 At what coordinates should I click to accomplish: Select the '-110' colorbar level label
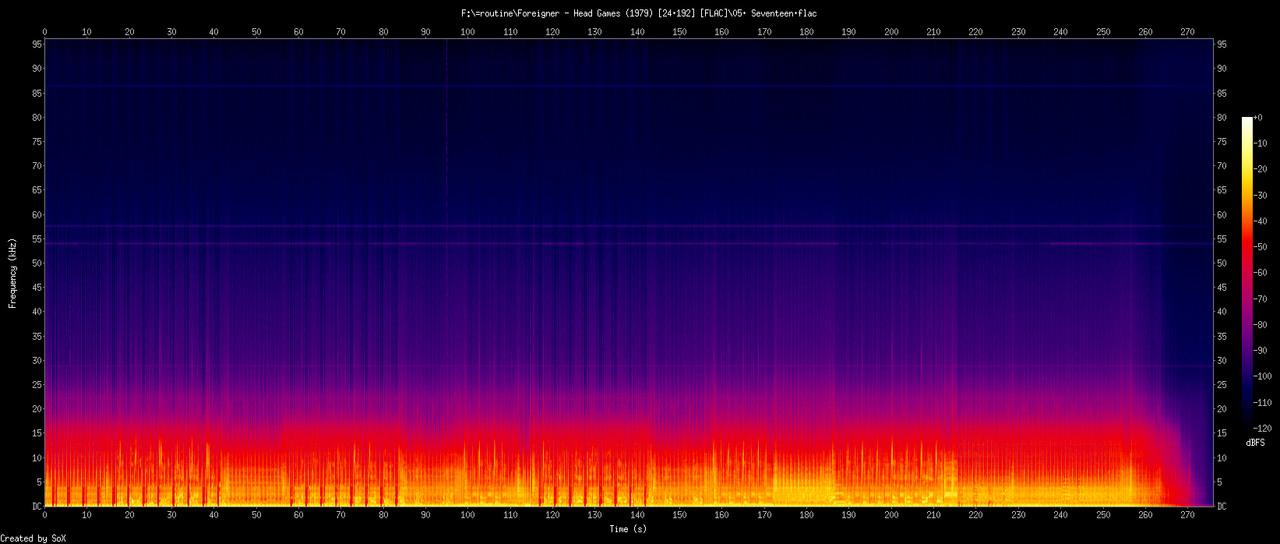(x=1264, y=402)
